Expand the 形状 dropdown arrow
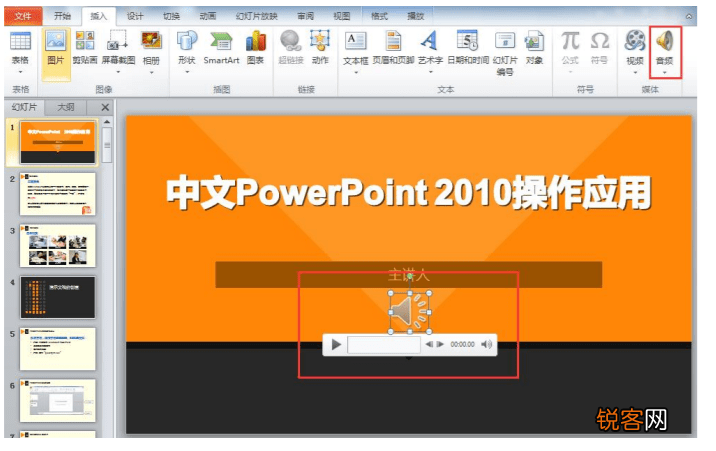The image size is (716, 451). [187, 72]
